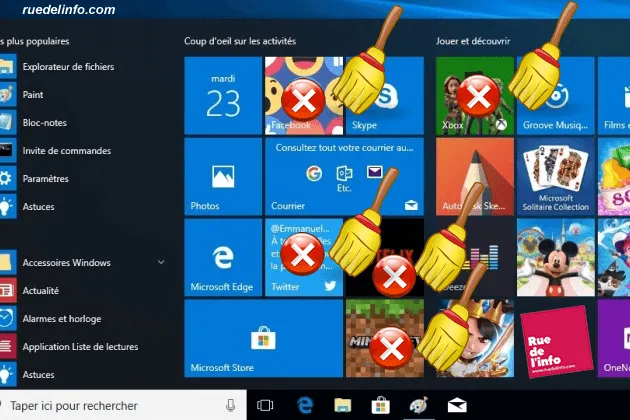Click the Jouer et découvrir group heading
630x420 pixels.
click(473, 41)
